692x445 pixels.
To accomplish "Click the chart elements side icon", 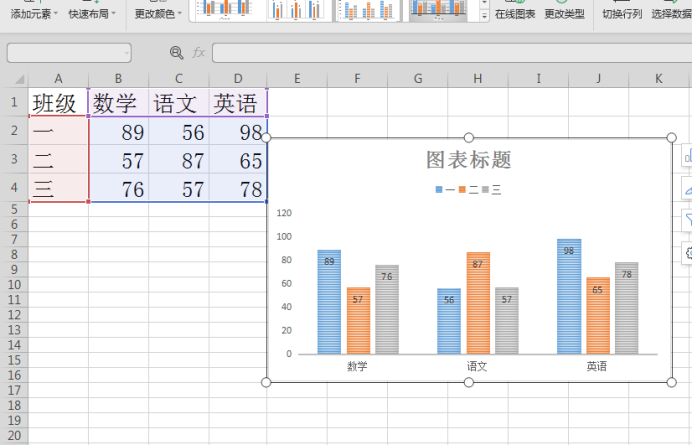I will pyautogui.click(x=688, y=155).
